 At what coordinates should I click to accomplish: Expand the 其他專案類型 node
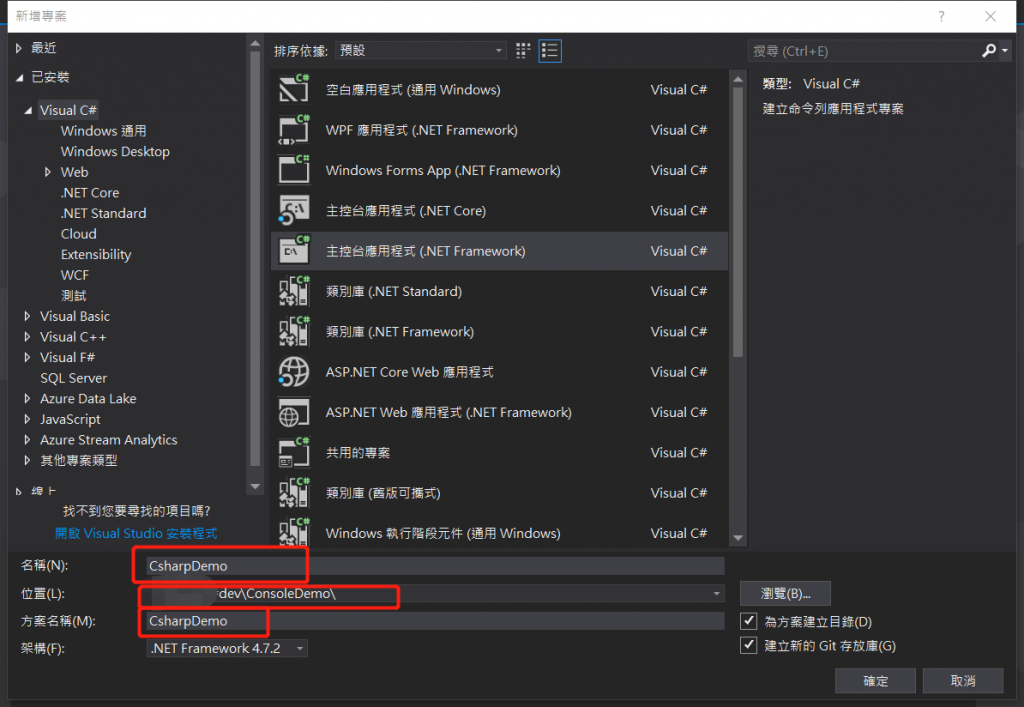point(27,460)
